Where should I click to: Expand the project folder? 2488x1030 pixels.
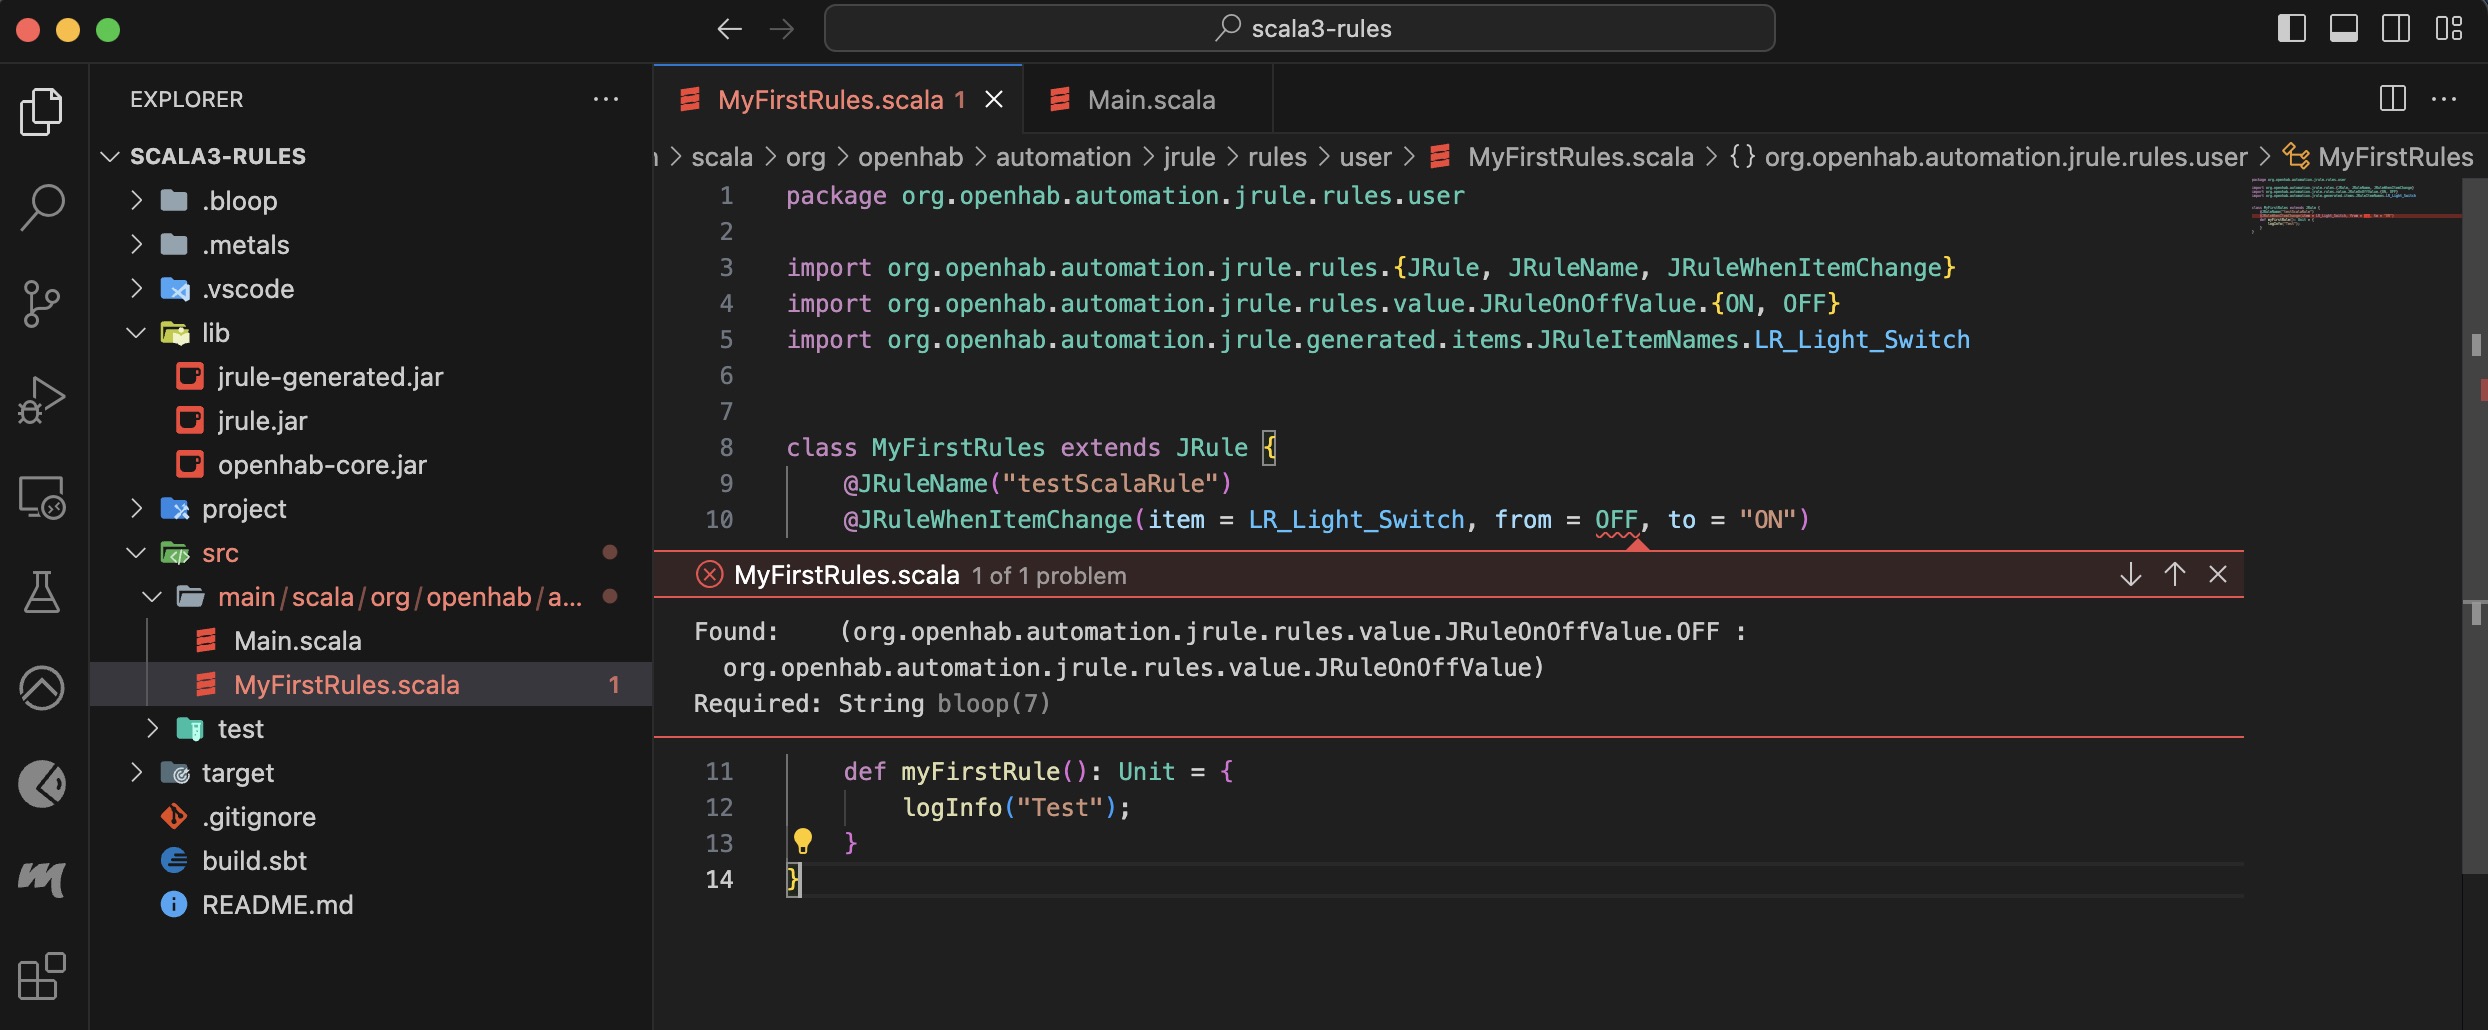tap(137, 508)
